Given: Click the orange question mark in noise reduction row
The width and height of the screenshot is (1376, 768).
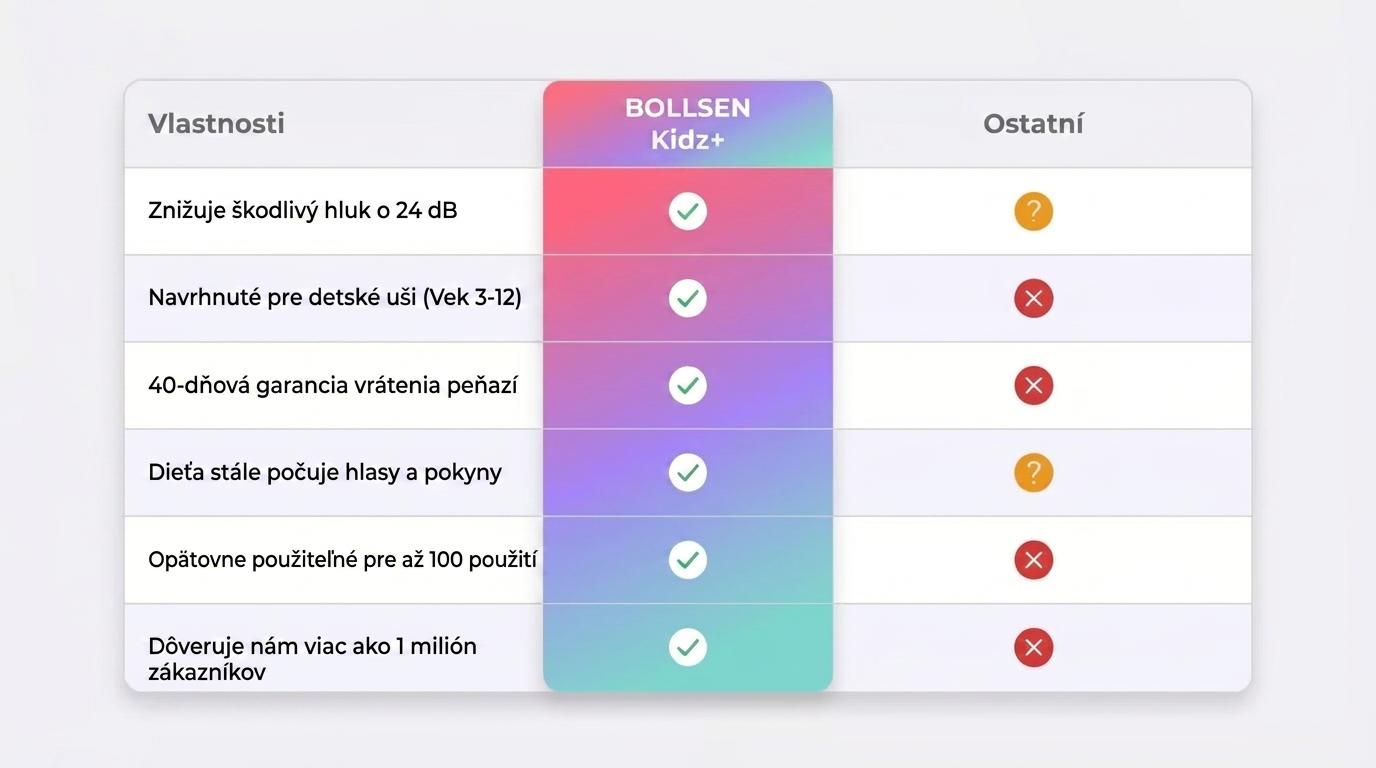Looking at the screenshot, I should (1034, 211).
